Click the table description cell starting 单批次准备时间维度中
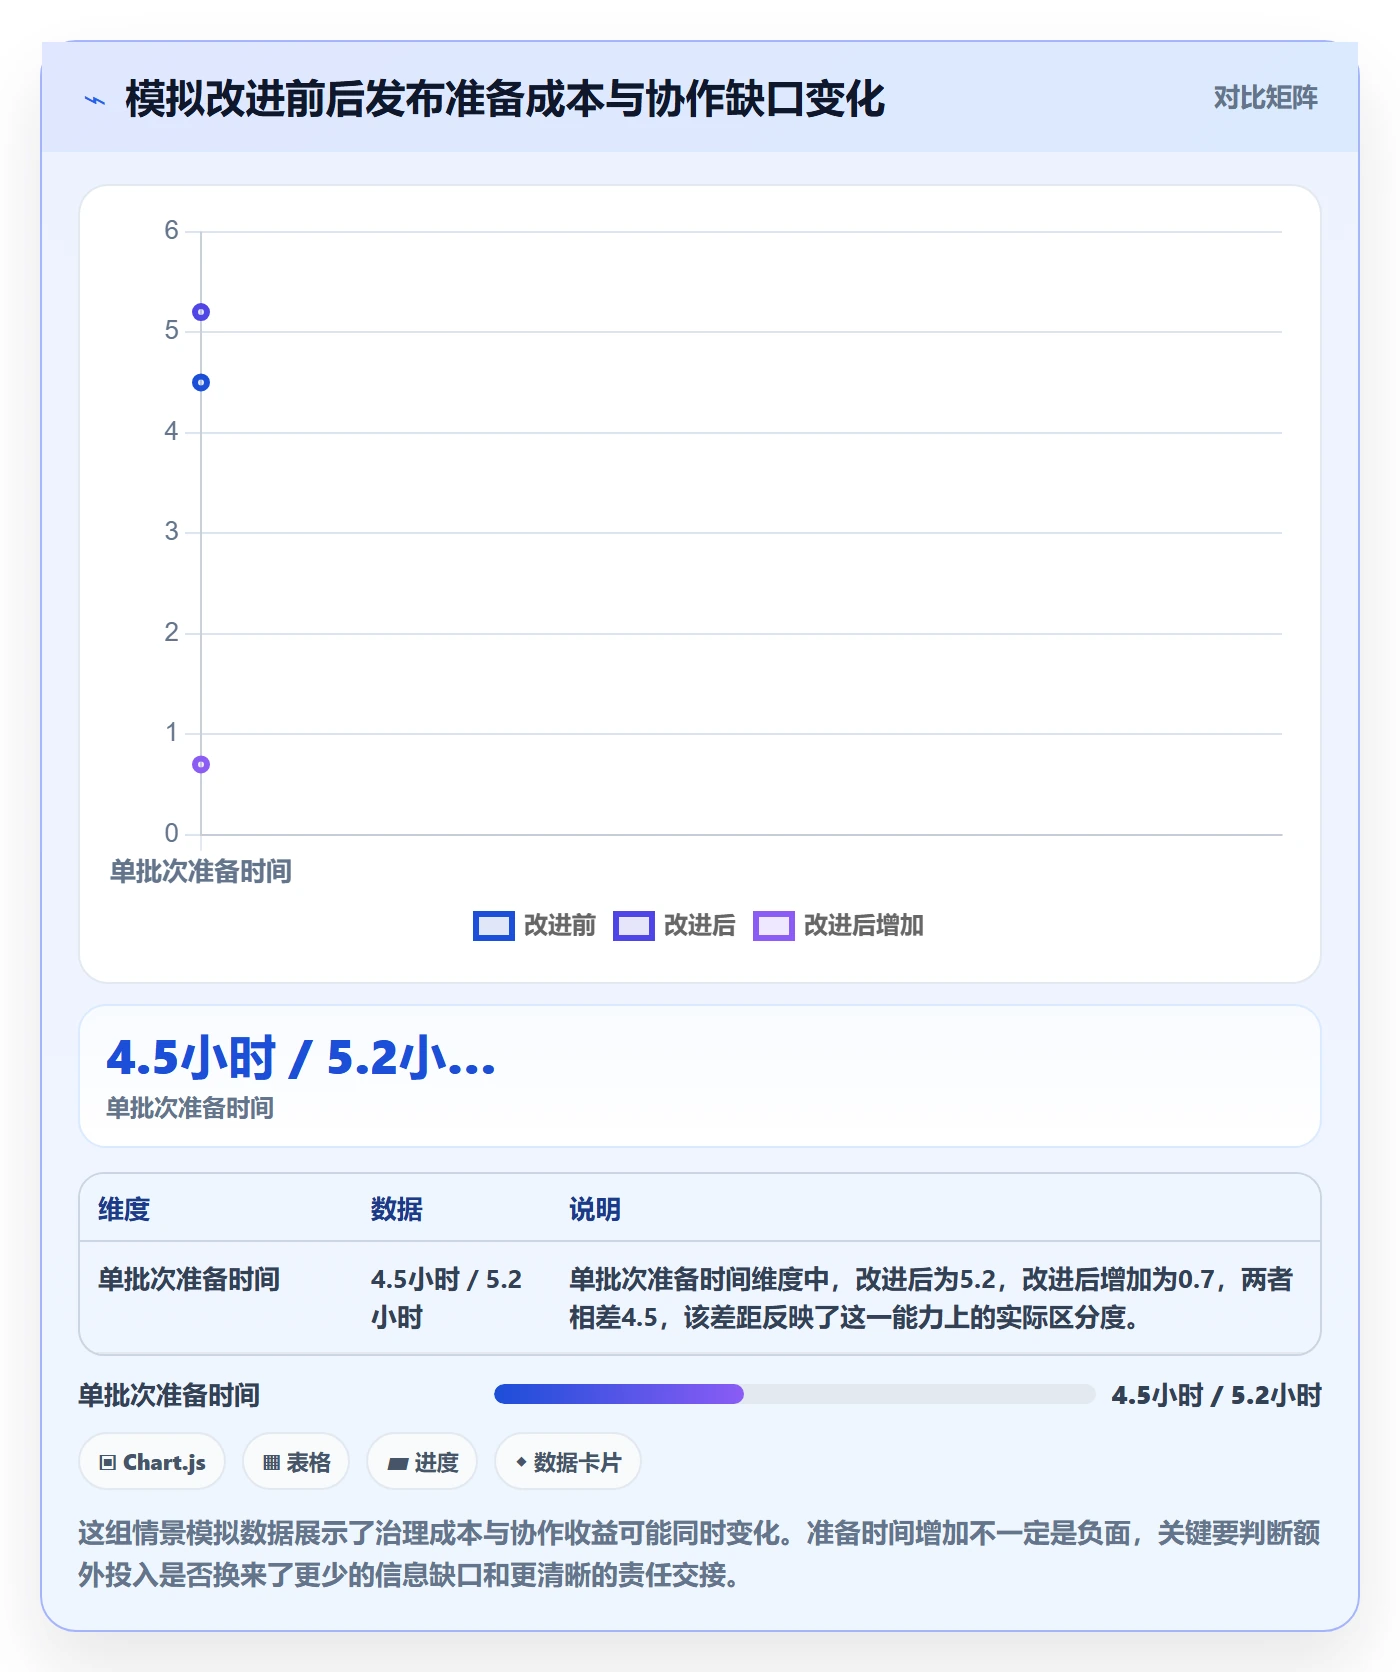The height and width of the screenshot is (1672, 1400). point(931,1298)
